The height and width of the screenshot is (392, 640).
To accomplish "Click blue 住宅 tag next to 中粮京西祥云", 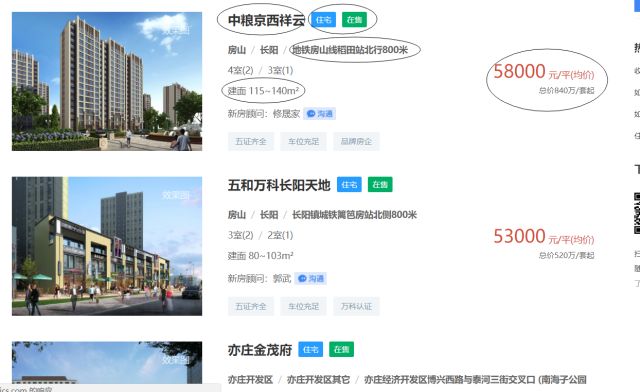I will pos(324,20).
